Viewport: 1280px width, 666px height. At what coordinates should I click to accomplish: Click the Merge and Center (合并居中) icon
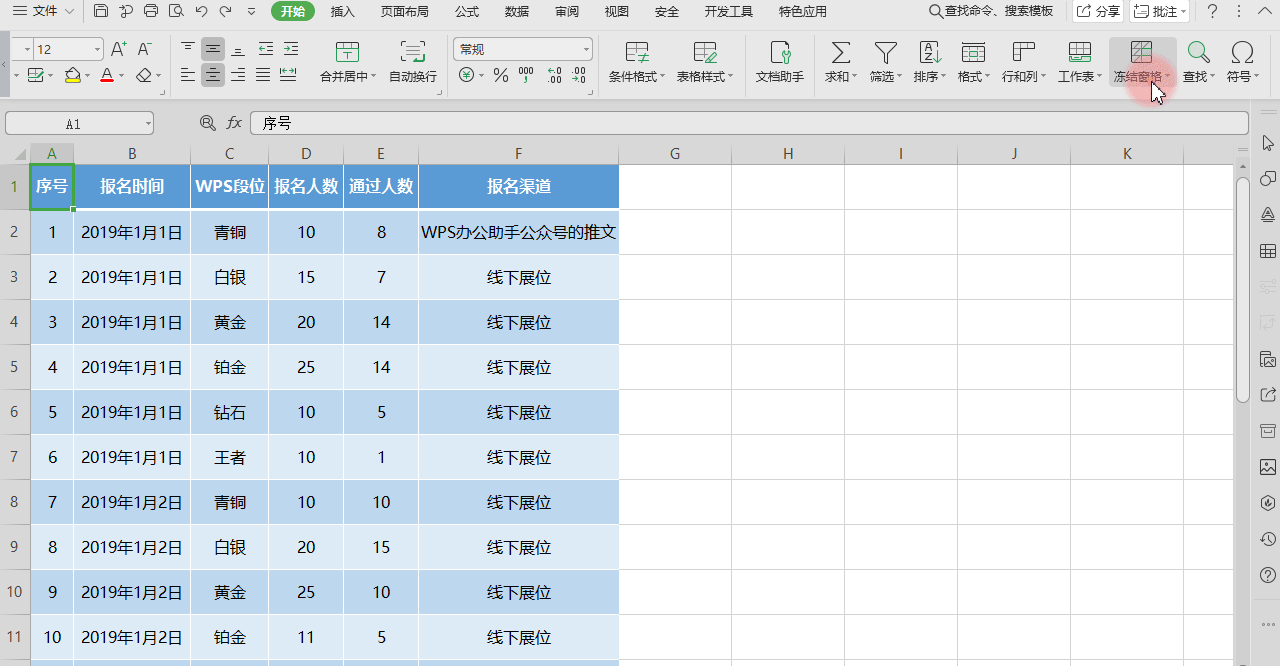(x=347, y=53)
